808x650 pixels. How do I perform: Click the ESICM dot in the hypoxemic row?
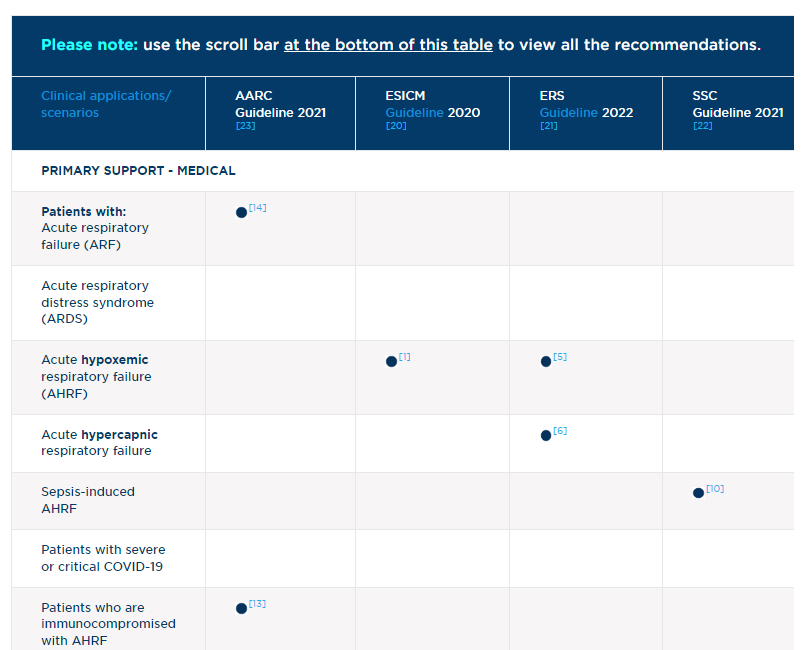pyautogui.click(x=391, y=361)
